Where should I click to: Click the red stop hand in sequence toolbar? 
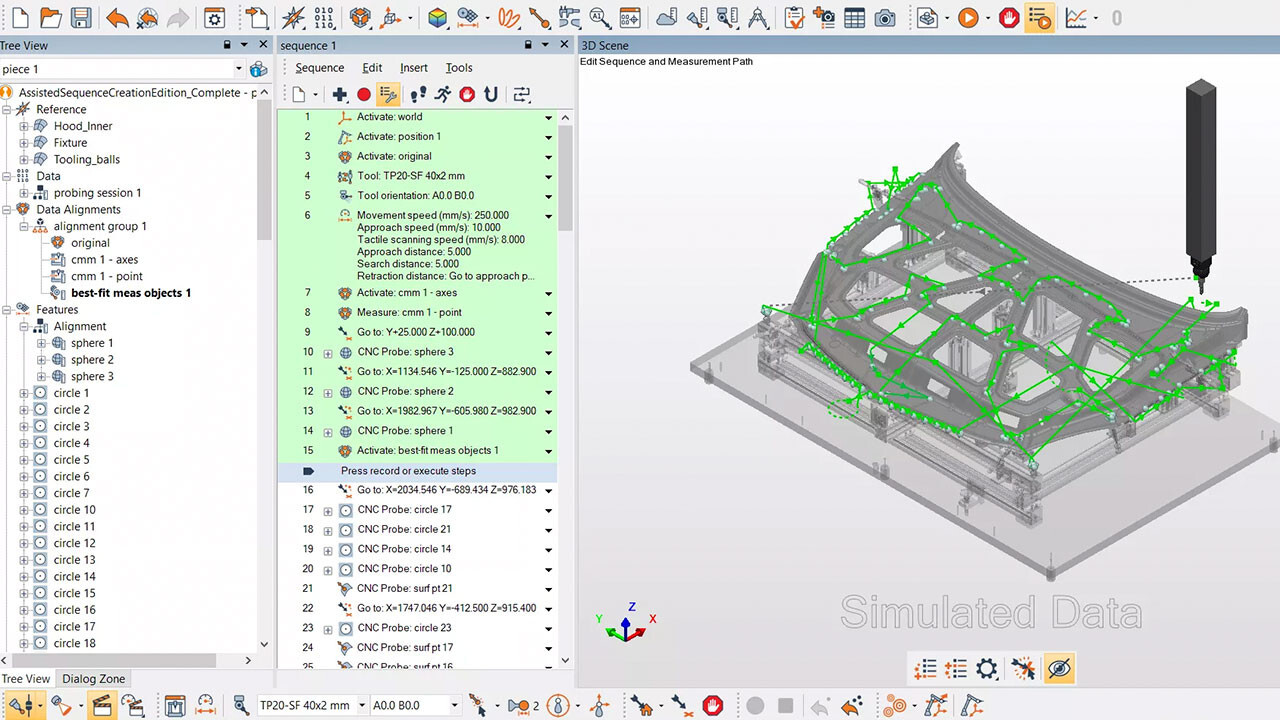click(x=467, y=94)
